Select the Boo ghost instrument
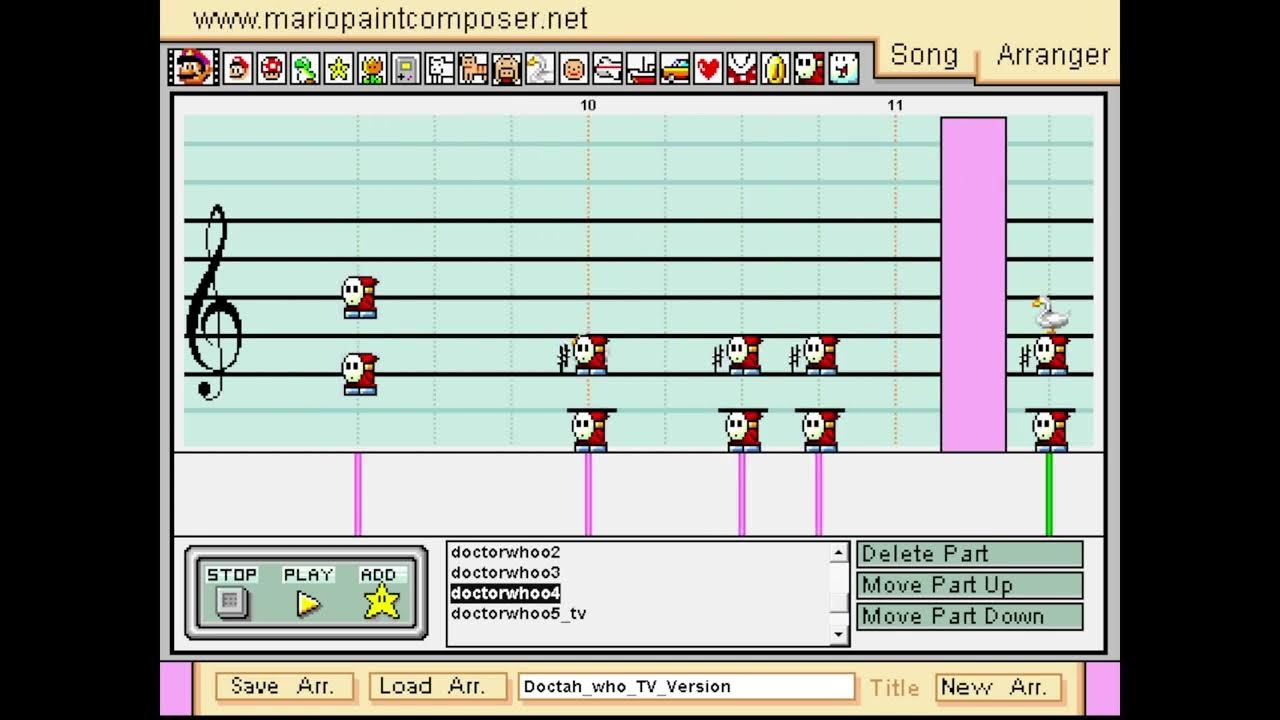Viewport: 1280px width, 720px height. coord(843,69)
